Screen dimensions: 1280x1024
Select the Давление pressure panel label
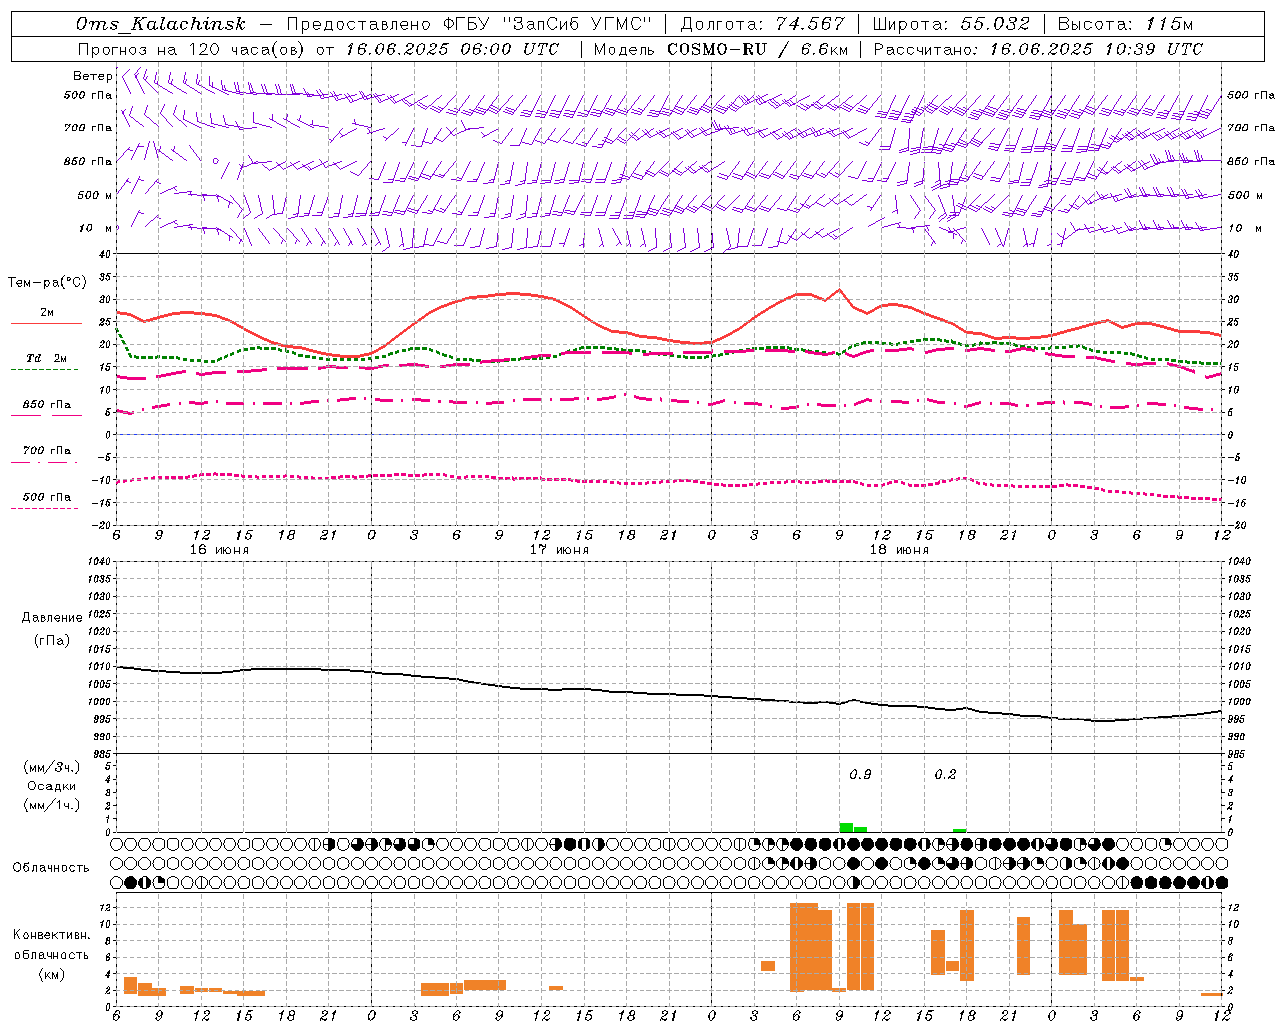[x=52, y=618]
